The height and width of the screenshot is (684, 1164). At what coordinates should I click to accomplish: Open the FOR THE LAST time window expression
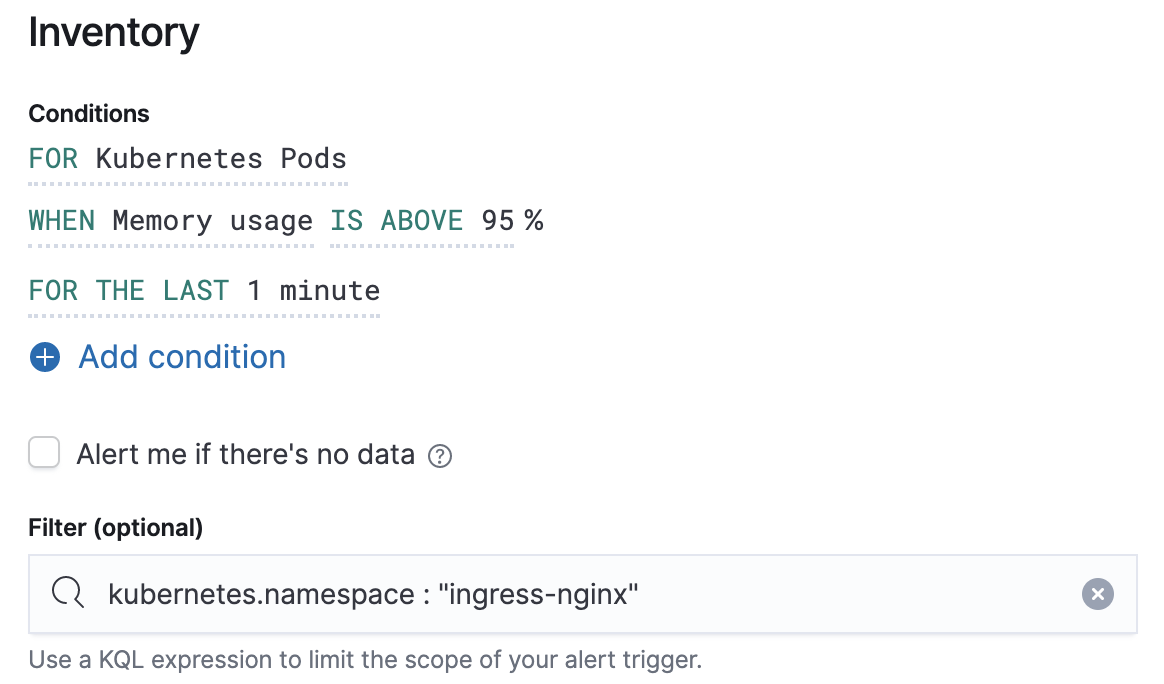[129, 291]
